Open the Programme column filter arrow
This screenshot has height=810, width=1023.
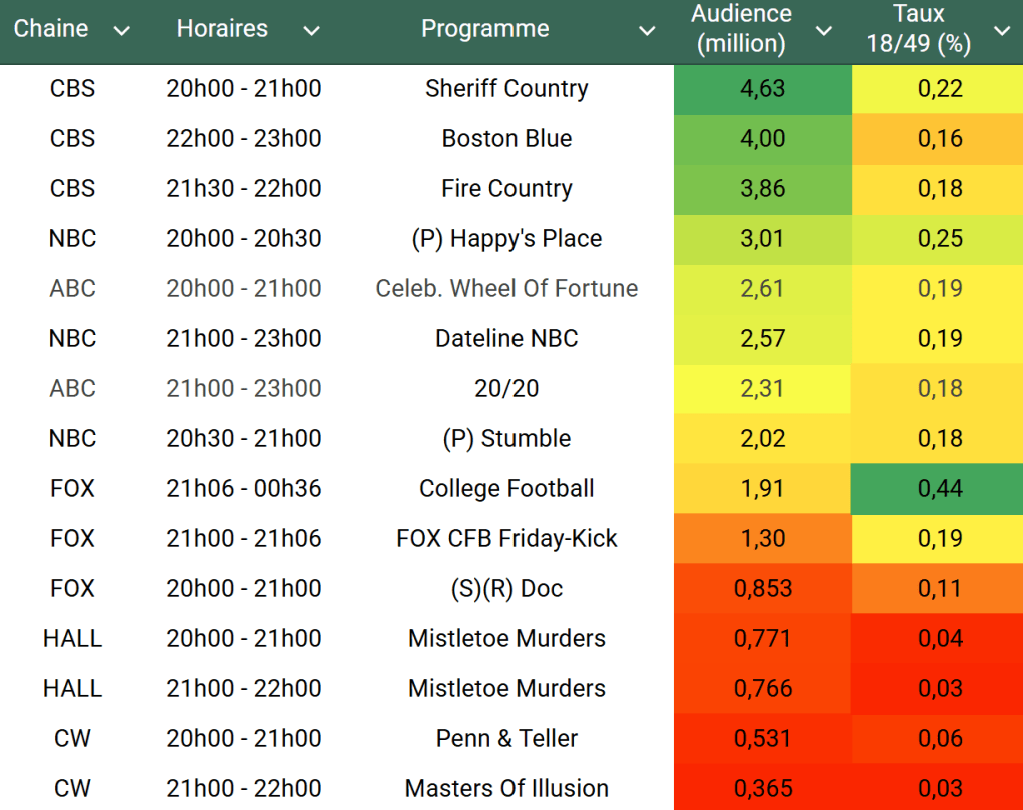(647, 31)
